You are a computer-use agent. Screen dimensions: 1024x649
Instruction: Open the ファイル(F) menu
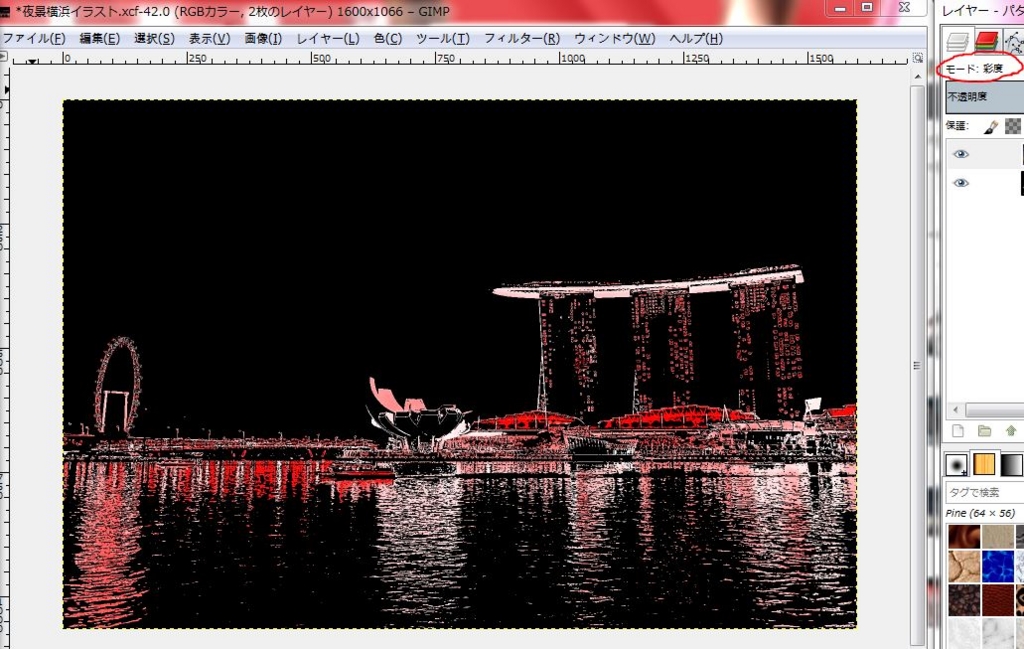pos(34,39)
